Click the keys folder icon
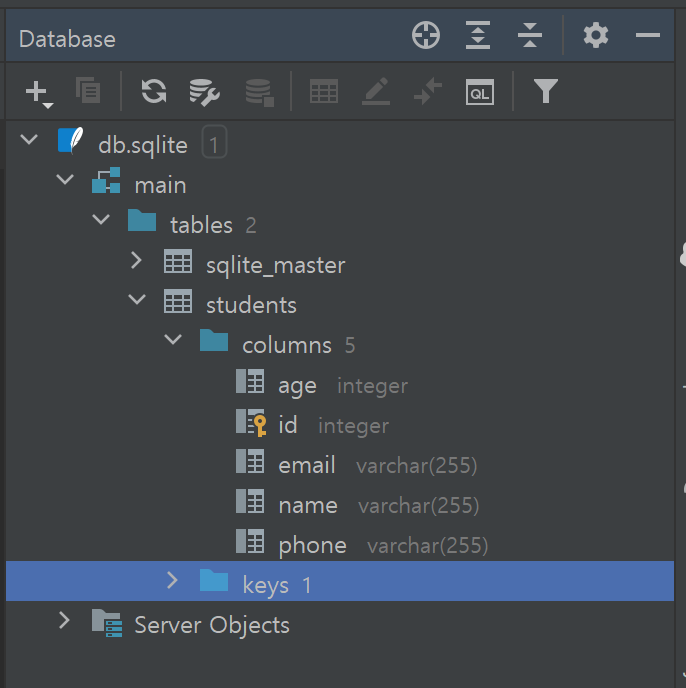This screenshot has width=686, height=688. [x=214, y=580]
